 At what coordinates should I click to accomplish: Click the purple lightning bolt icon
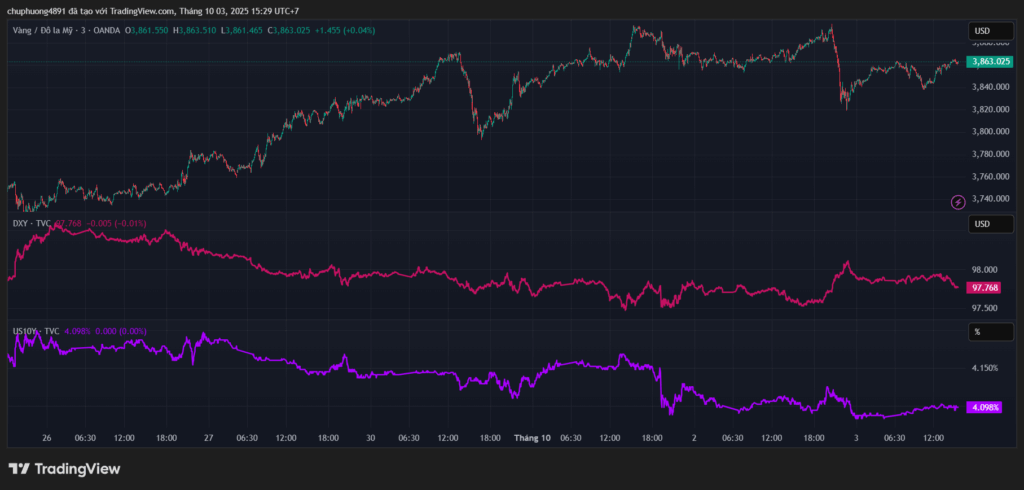tap(958, 202)
